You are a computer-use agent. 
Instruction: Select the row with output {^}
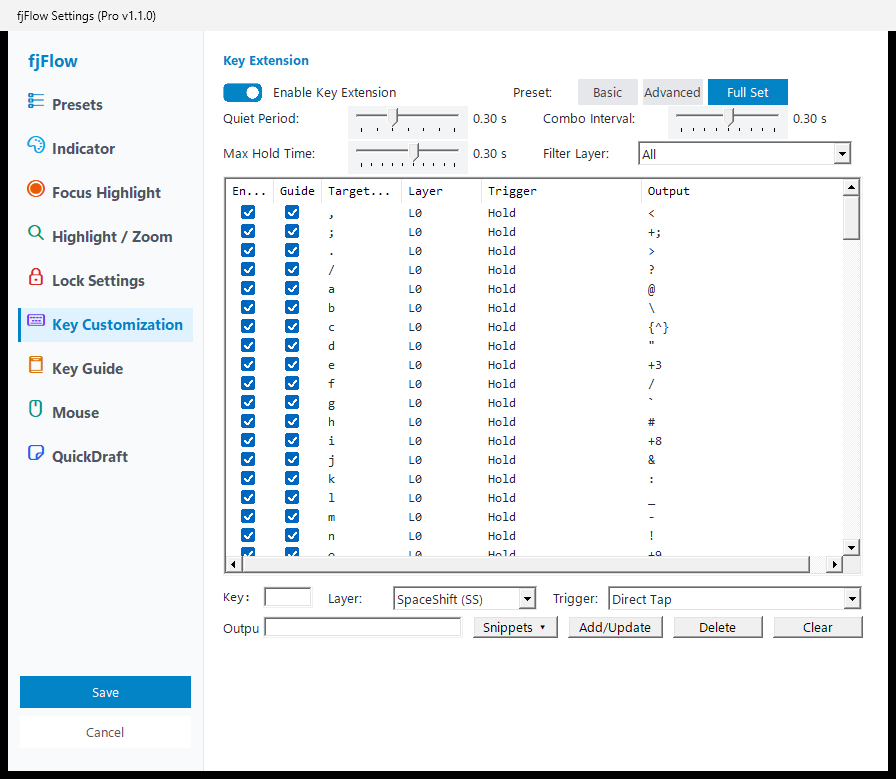534,327
